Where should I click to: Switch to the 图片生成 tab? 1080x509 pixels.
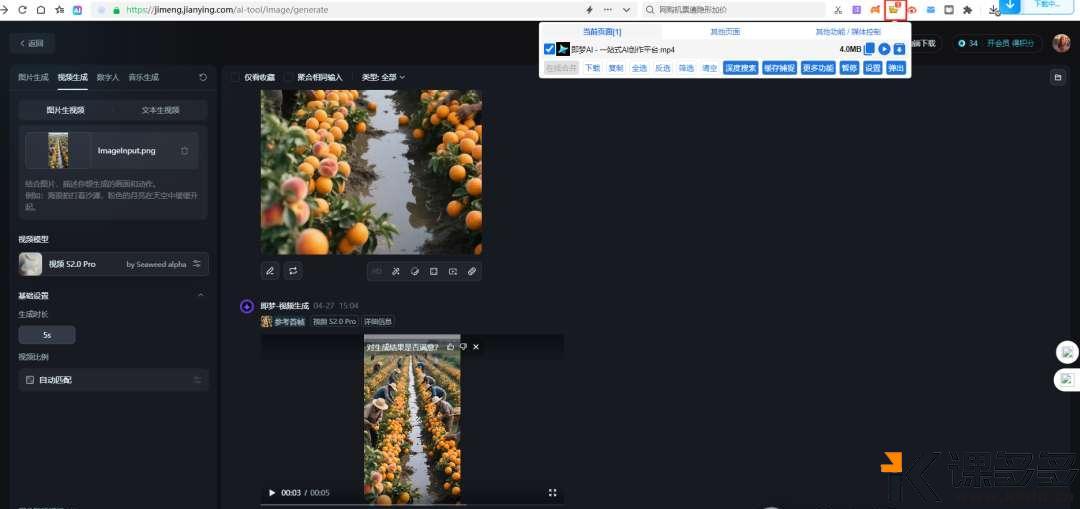(x=33, y=77)
